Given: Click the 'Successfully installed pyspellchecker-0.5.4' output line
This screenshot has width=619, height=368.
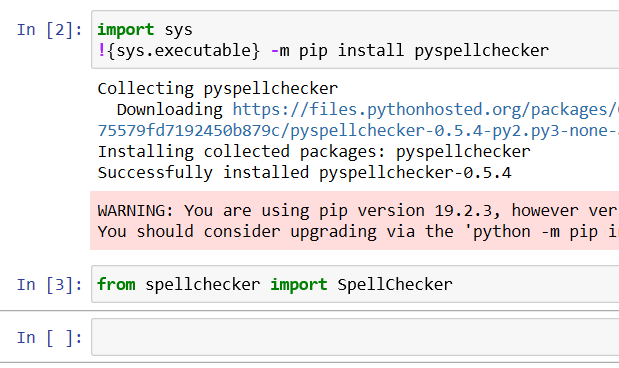Looking at the screenshot, I should click(304, 173).
